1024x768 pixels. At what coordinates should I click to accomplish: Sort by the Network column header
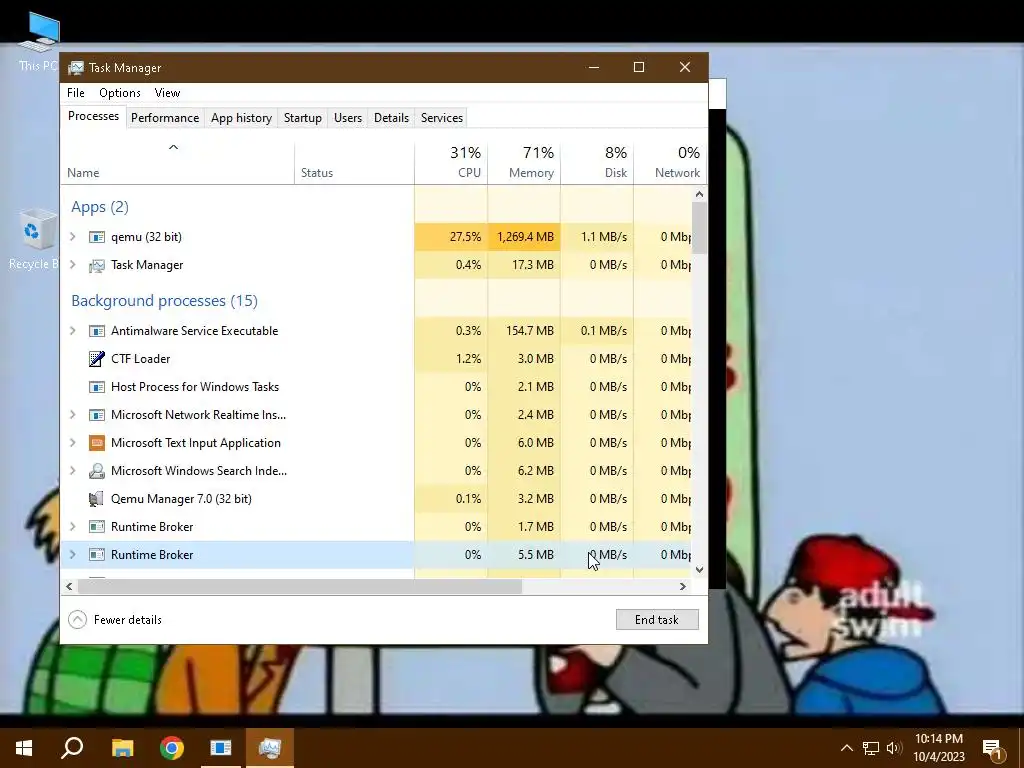[x=671, y=163]
